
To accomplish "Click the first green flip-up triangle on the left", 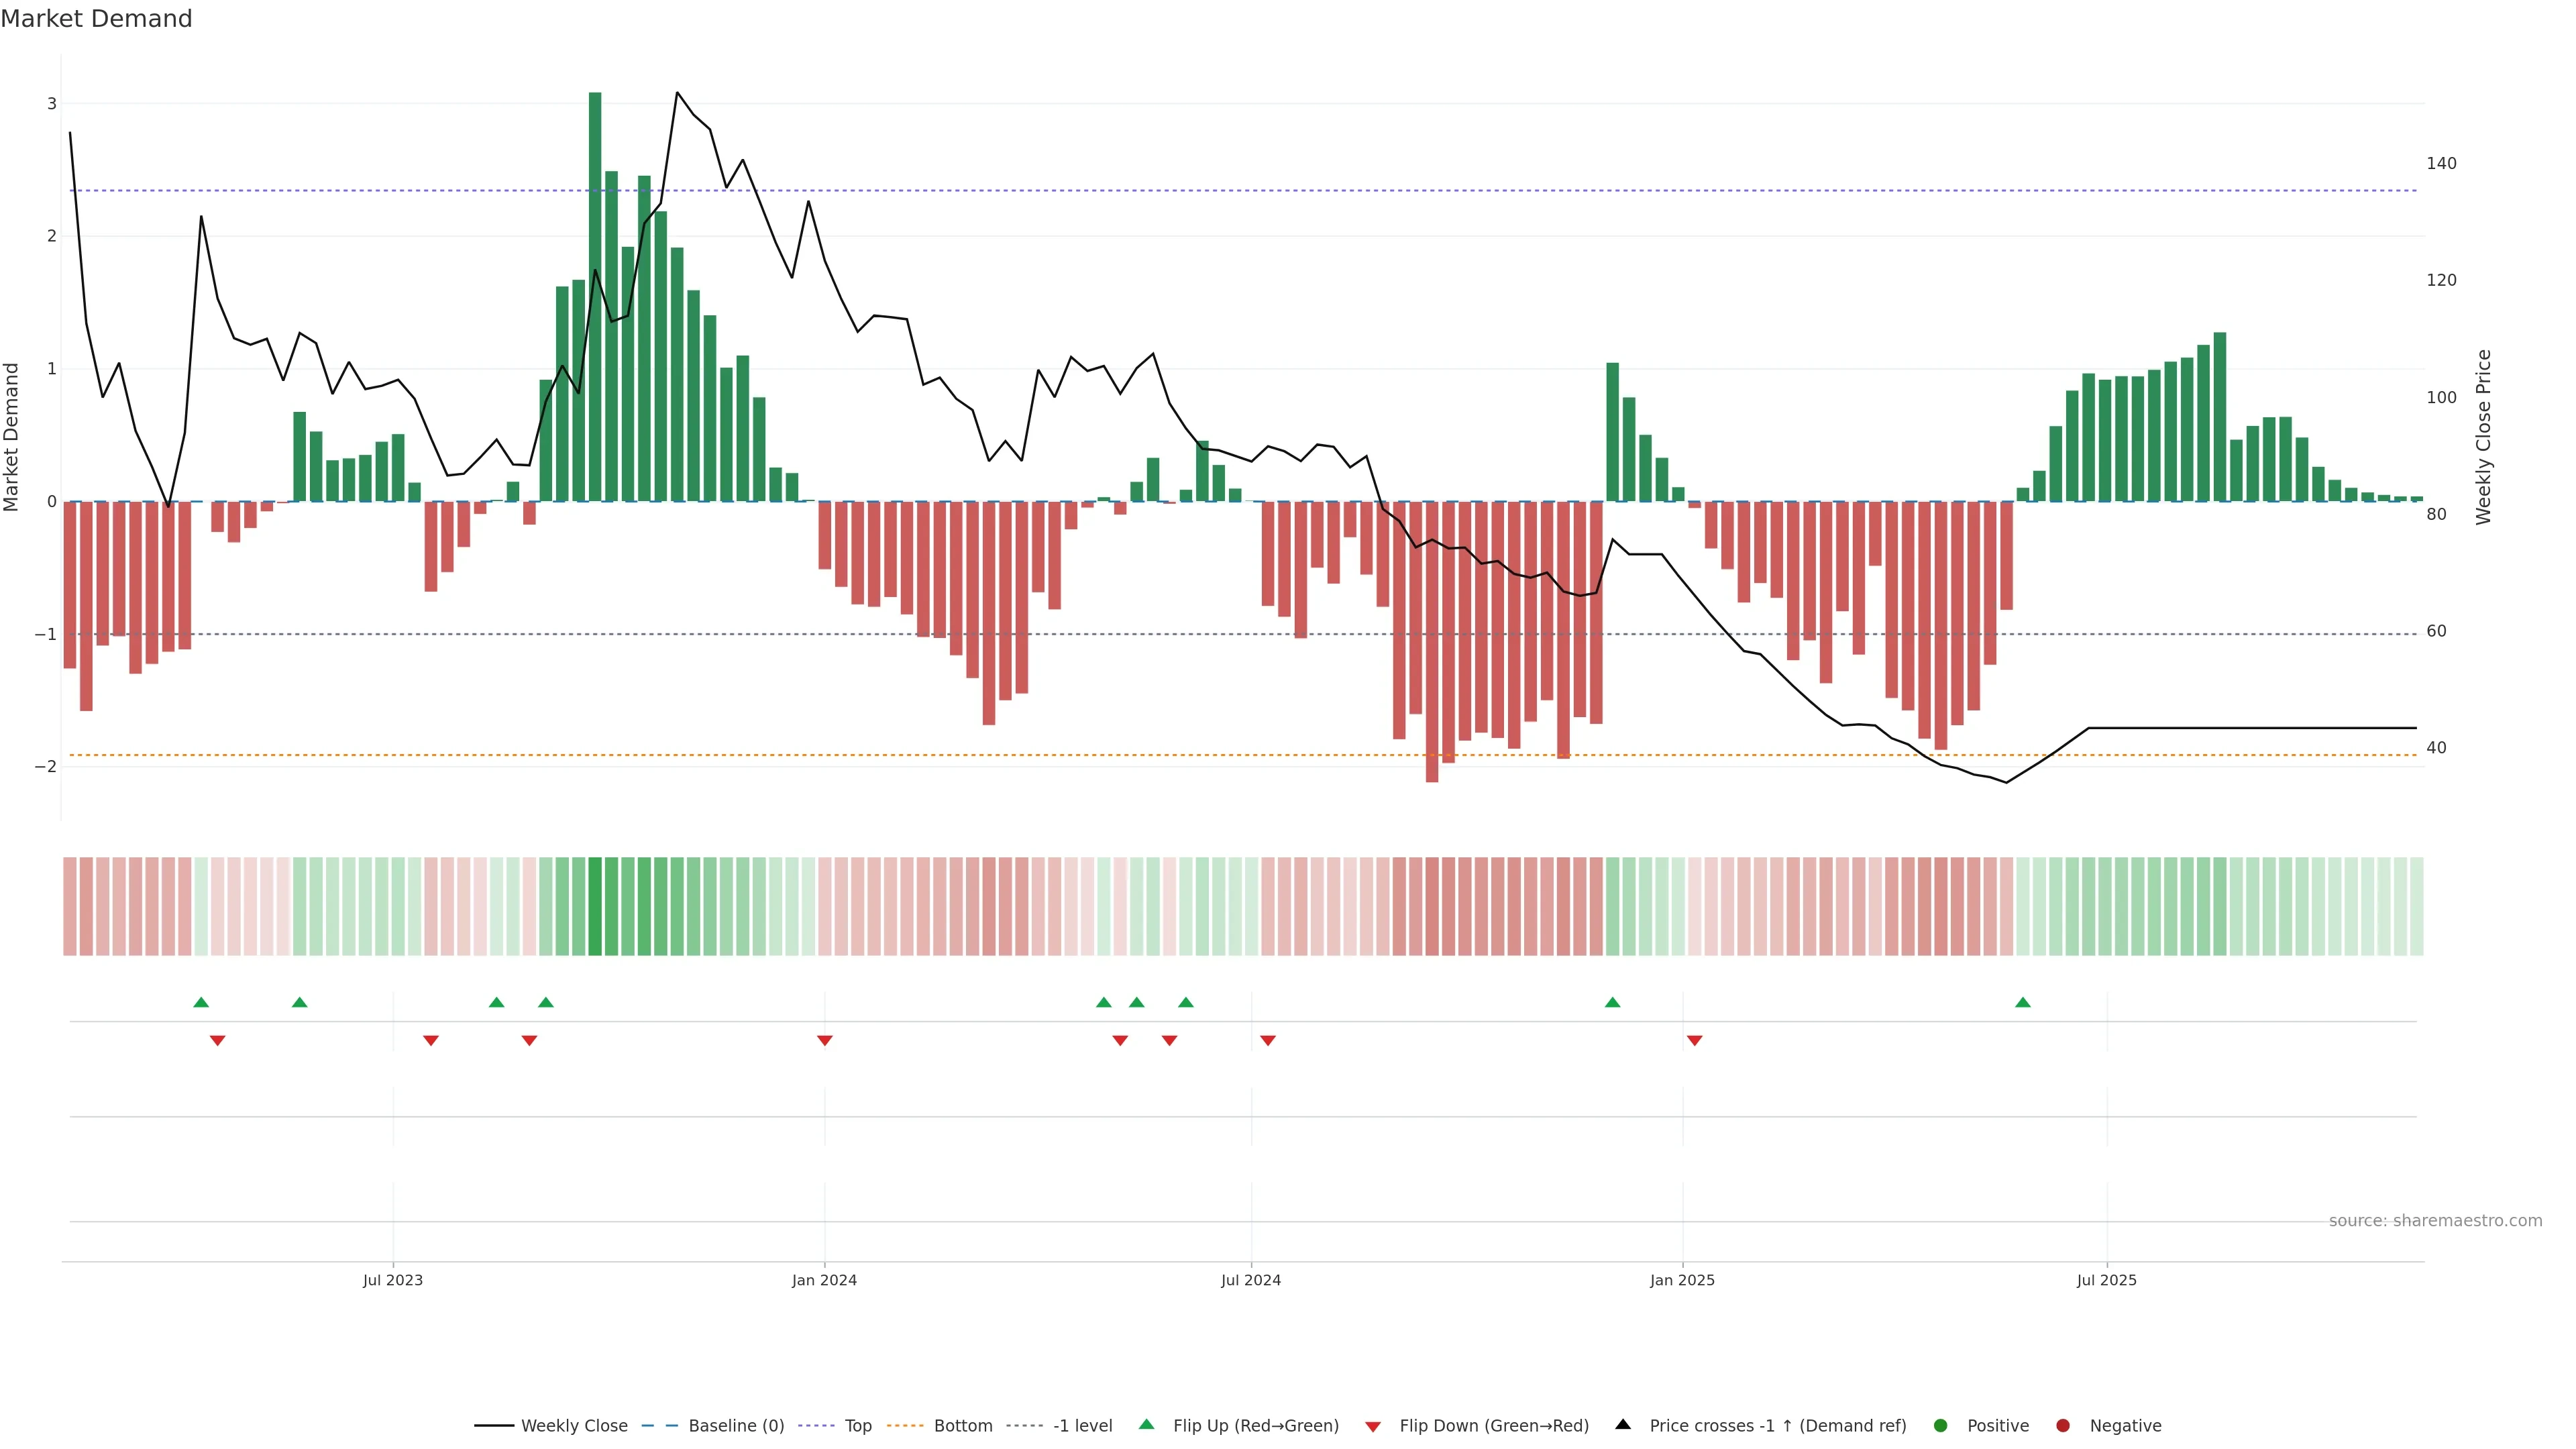I will click(x=201, y=1002).
